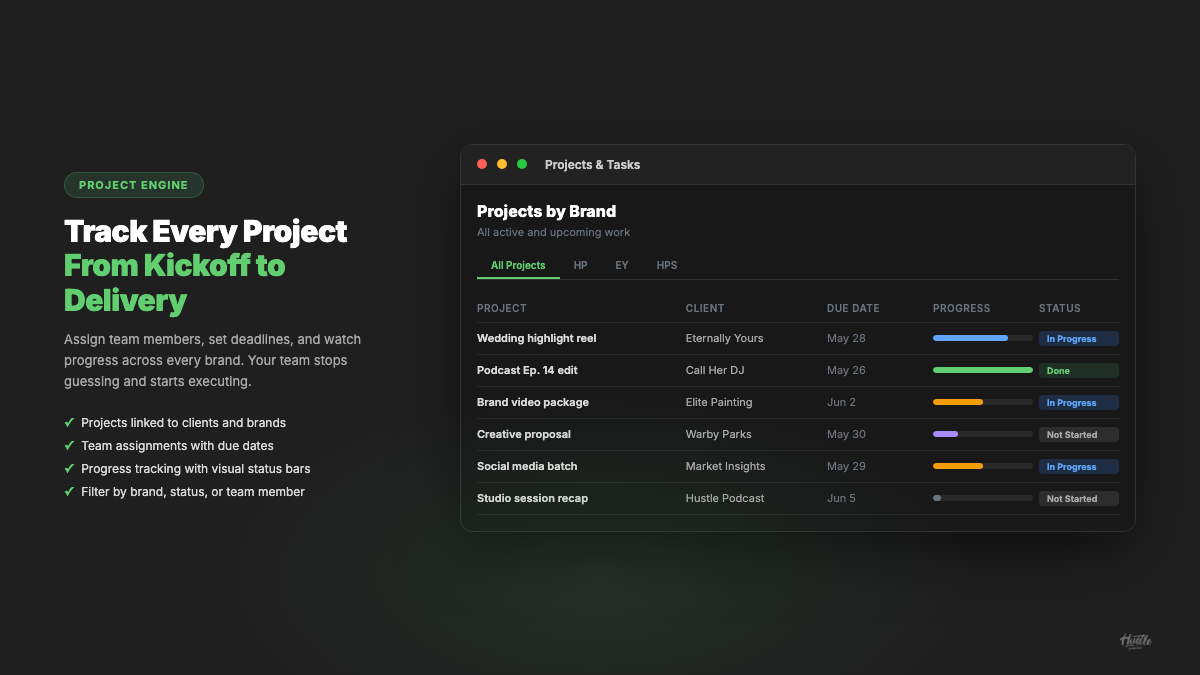
Task: Switch to the HP brand tab
Action: click(580, 265)
